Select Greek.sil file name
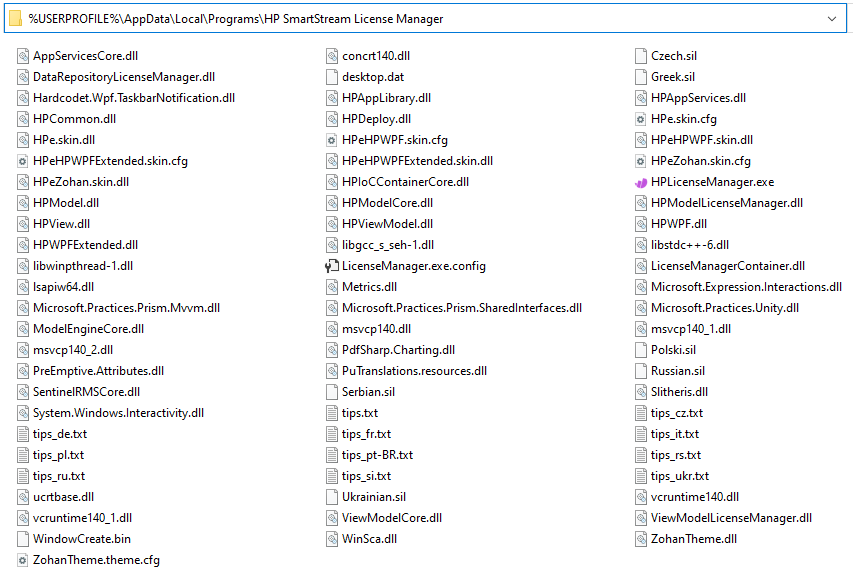Image resolution: width=853 pixels, height=572 pixels. [673, 77]
